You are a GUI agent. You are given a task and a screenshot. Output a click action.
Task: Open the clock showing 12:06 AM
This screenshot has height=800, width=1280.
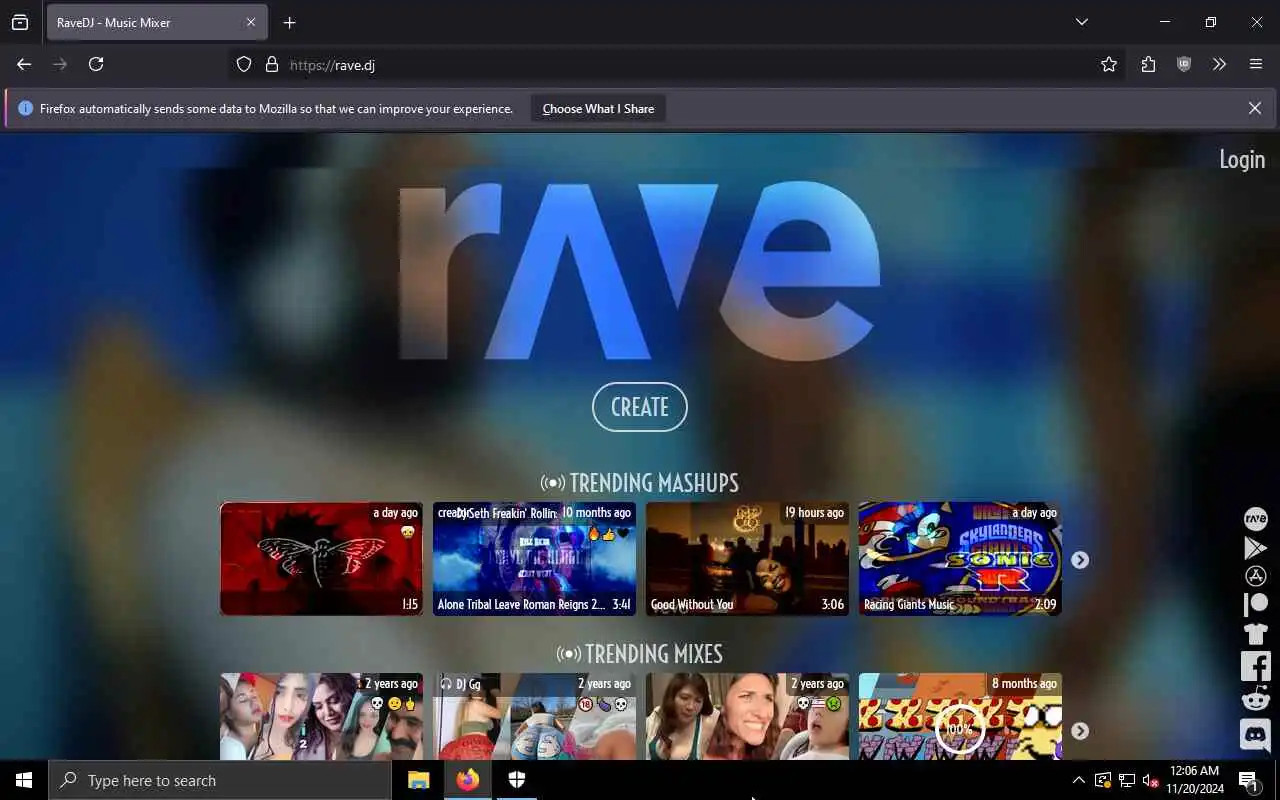(1194, 780)
